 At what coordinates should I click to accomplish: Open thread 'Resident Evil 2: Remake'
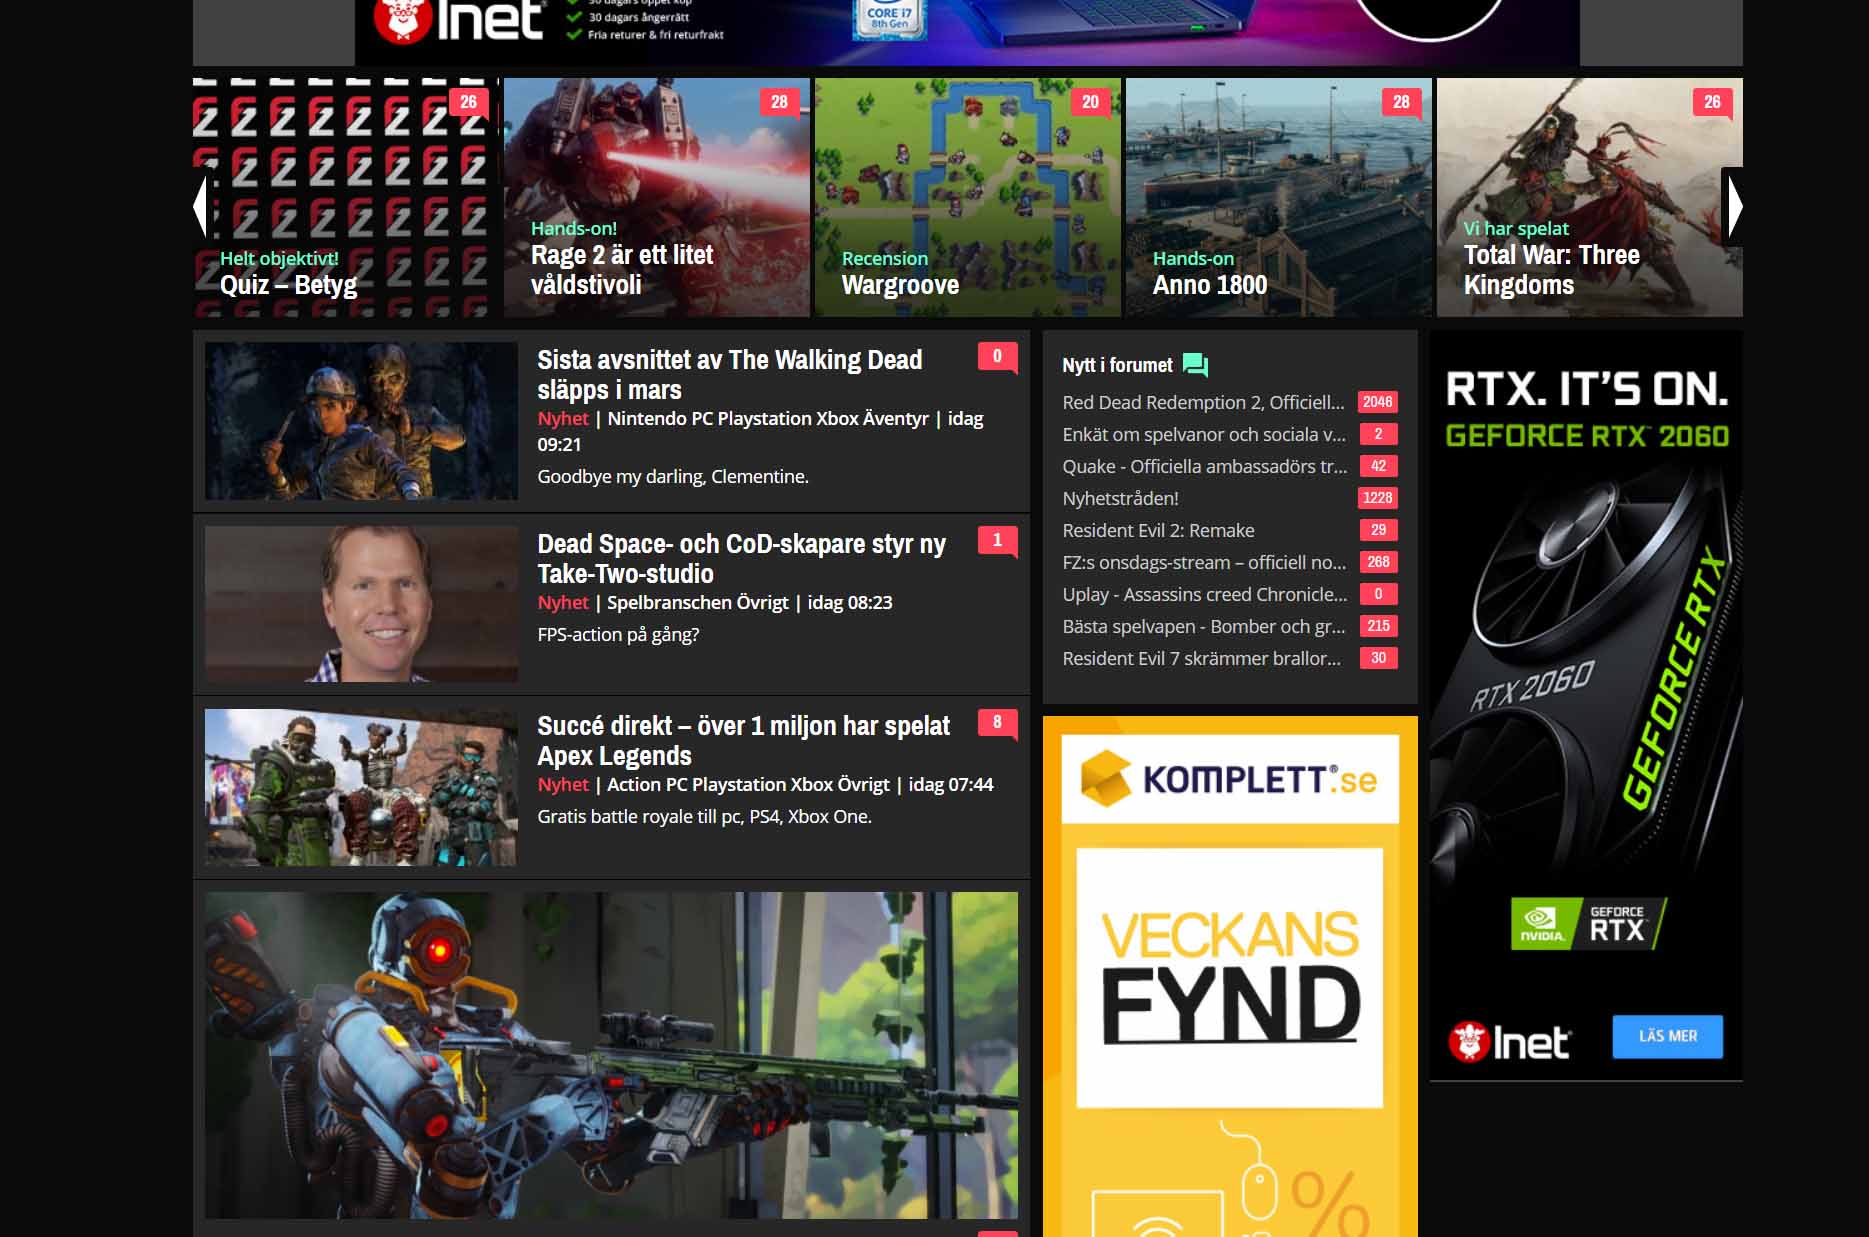pyautogui.click(x=1158, y=530)
